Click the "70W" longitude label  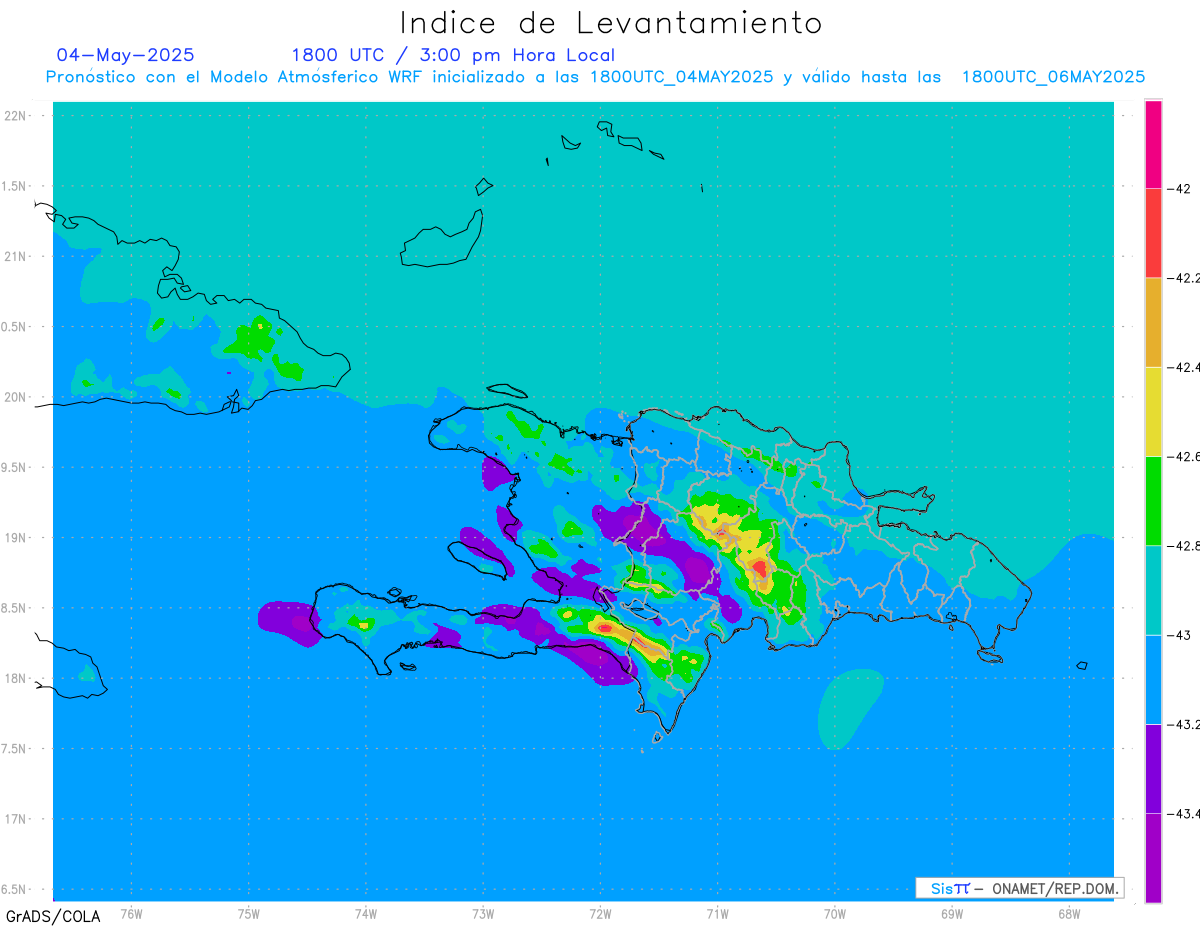834,913
